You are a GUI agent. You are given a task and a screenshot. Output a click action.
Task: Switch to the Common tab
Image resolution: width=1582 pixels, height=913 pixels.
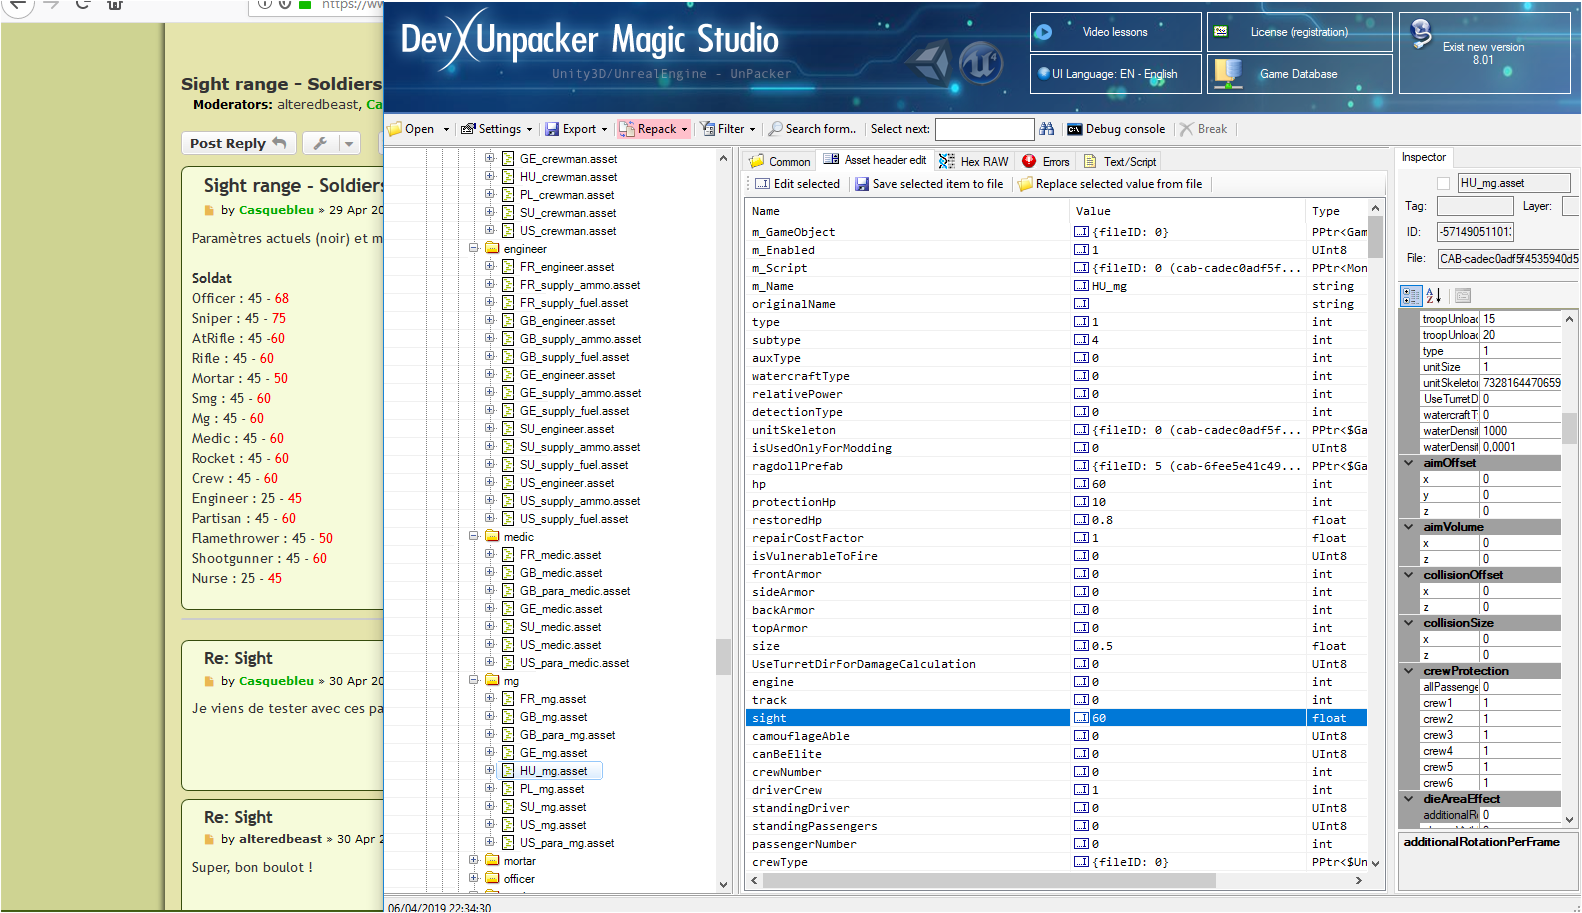tap(779, 161)
